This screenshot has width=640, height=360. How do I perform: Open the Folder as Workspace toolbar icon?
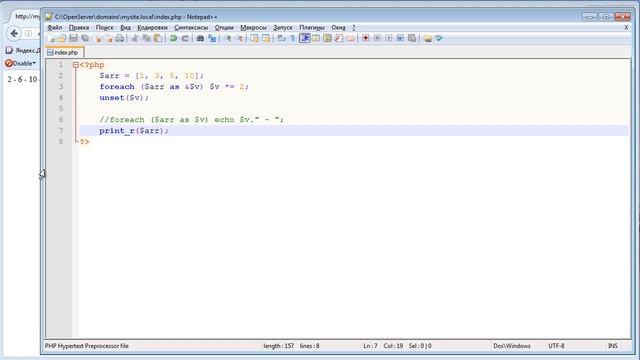(x=351, y=38)
